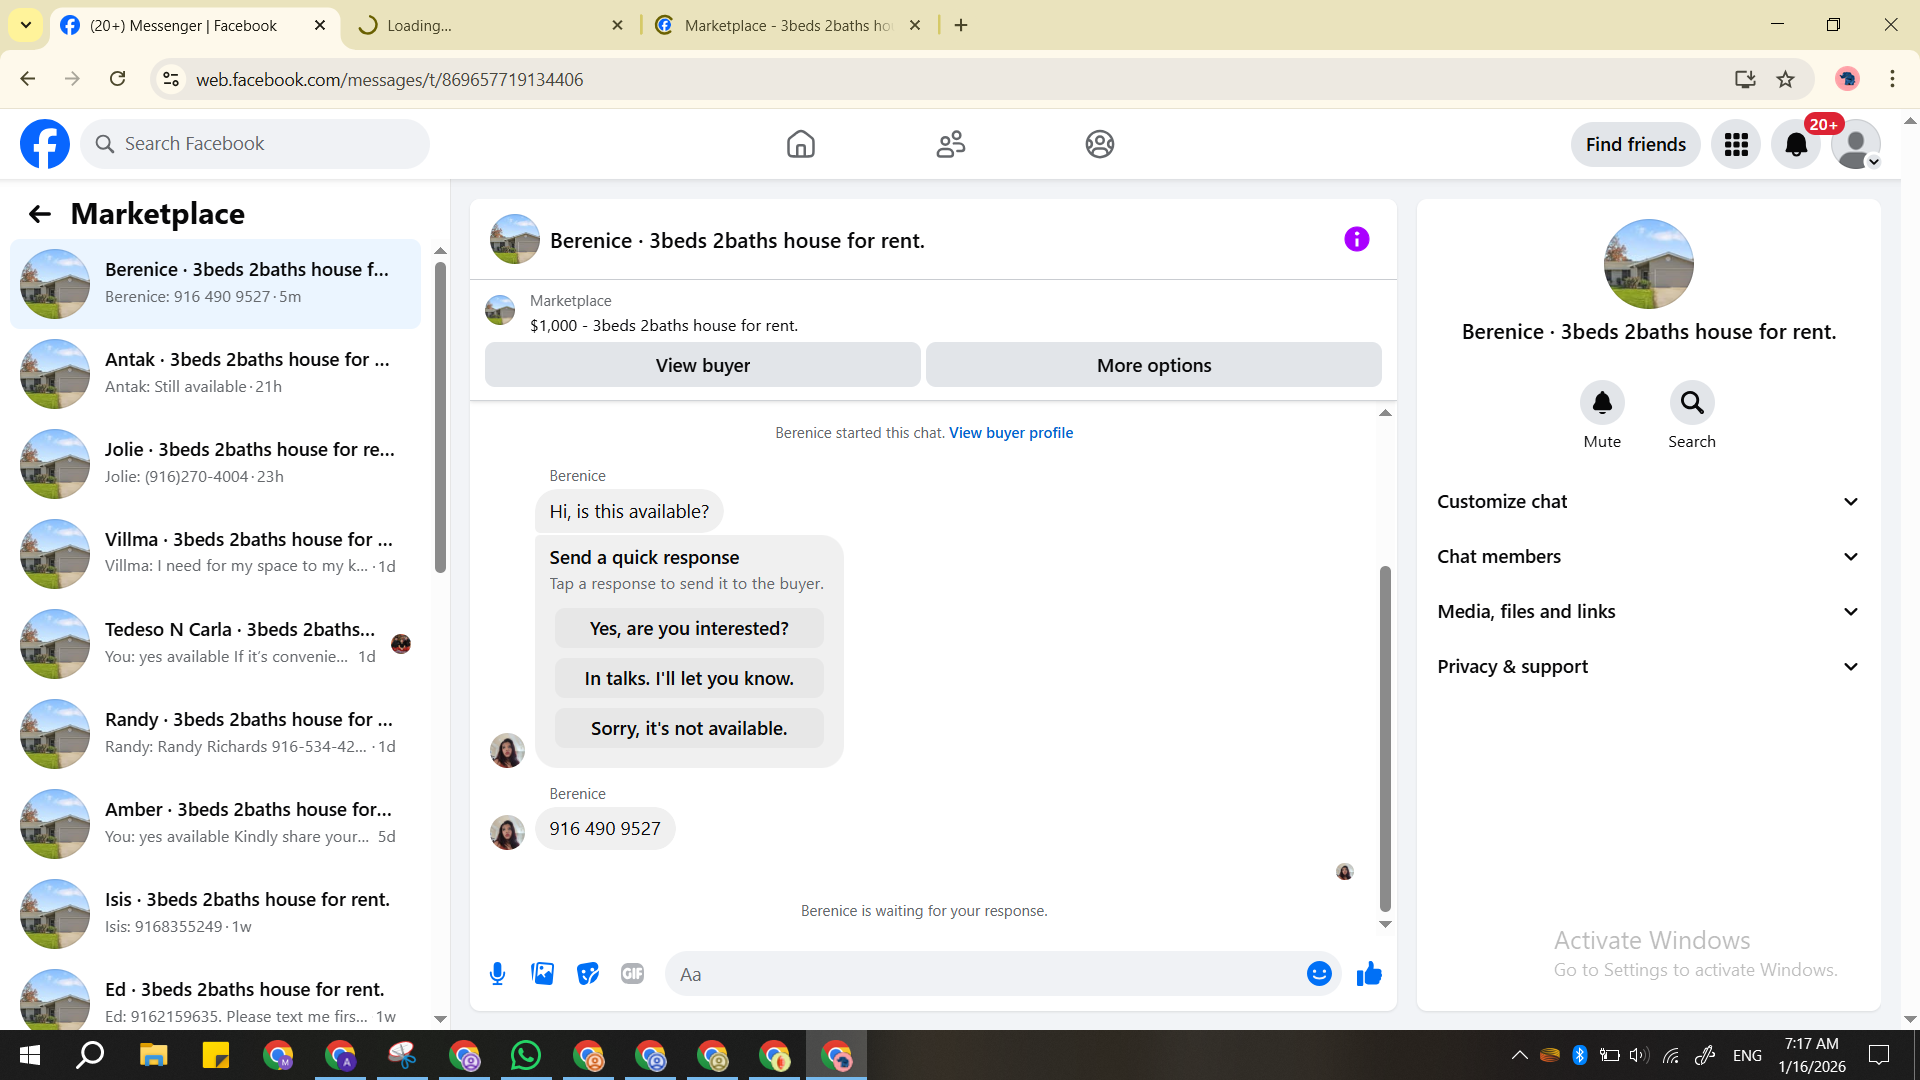Expand Chat members section
Image resolution: width=1920 pixels, height=1080 pixels.
coord(1648,557)
